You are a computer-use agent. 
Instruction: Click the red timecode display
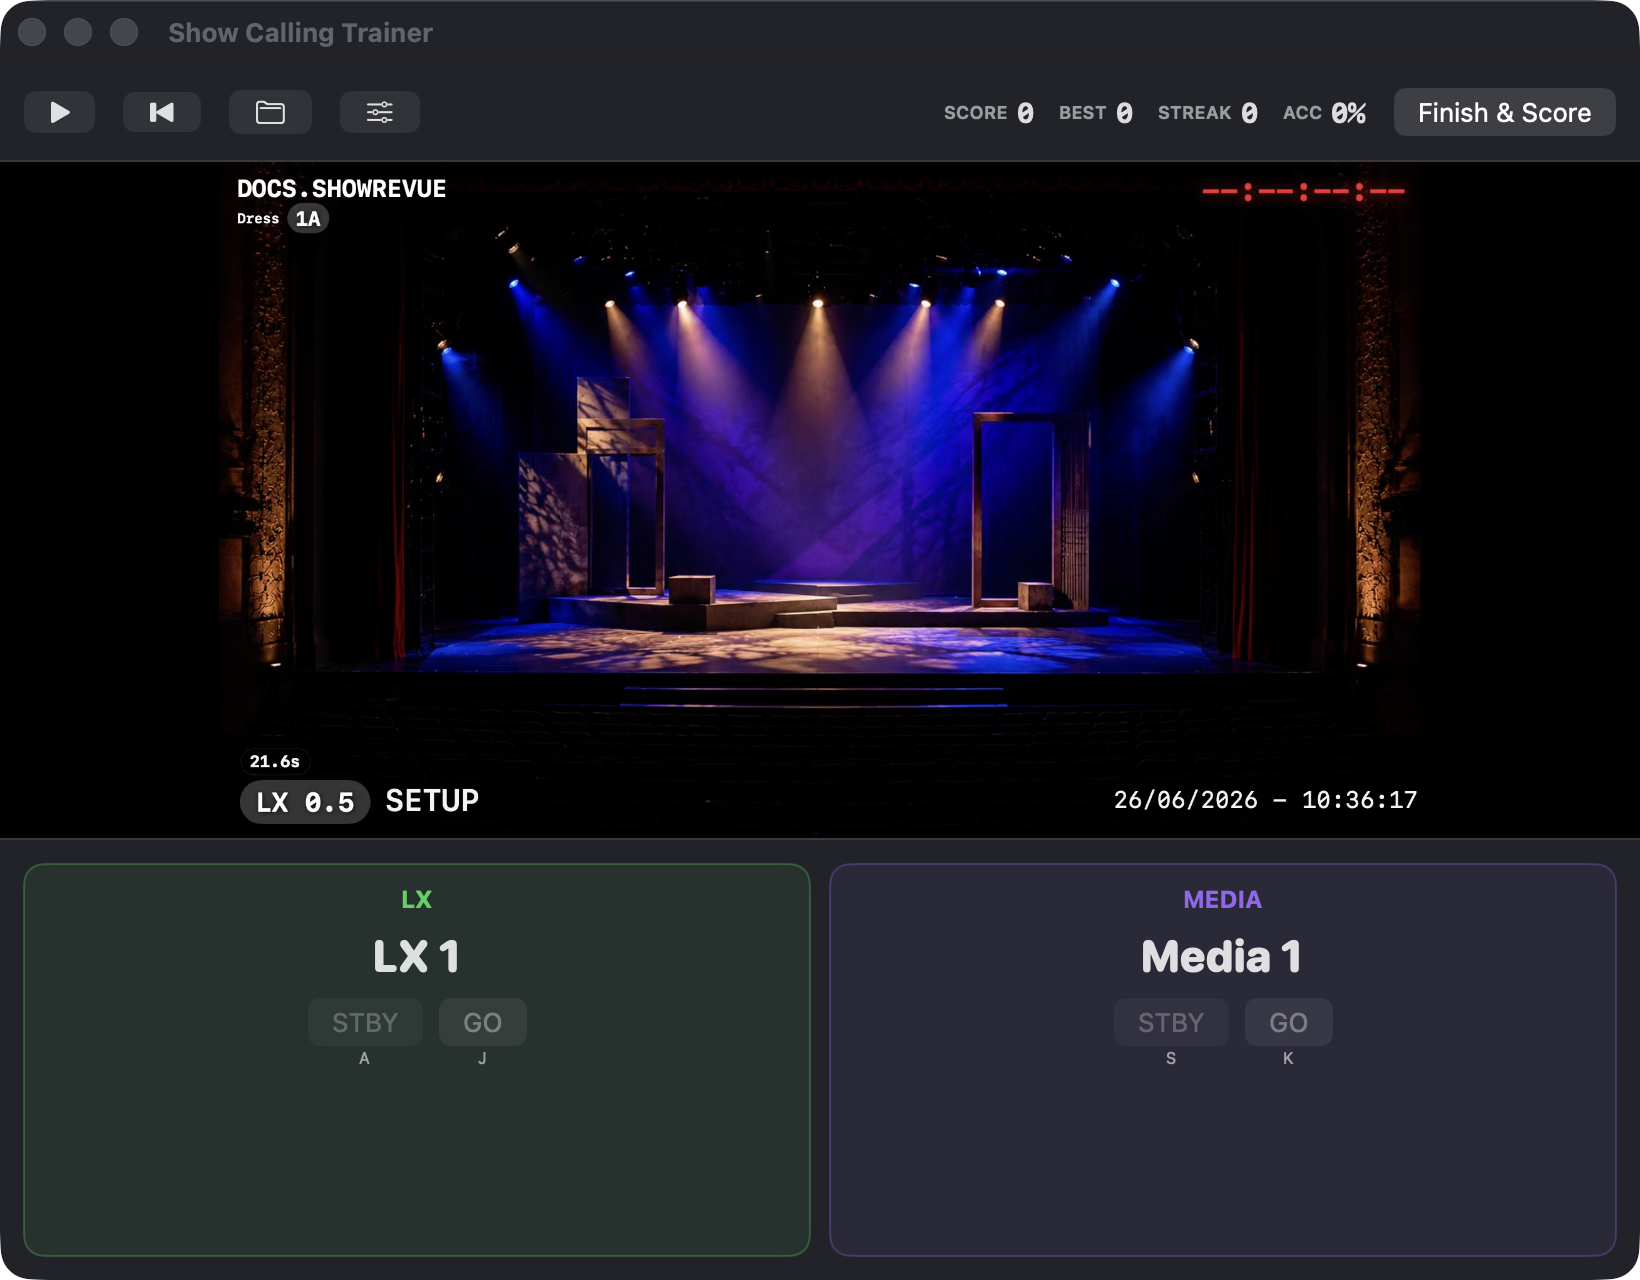1303,191
